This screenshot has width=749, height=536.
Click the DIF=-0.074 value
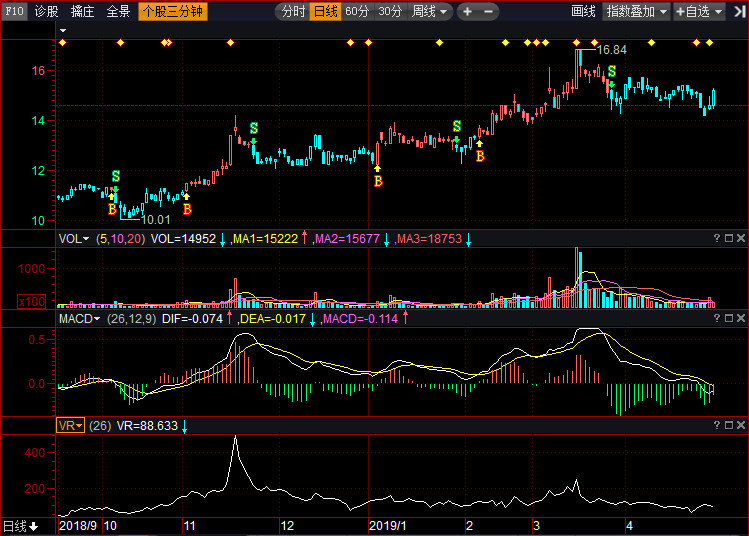192,319
